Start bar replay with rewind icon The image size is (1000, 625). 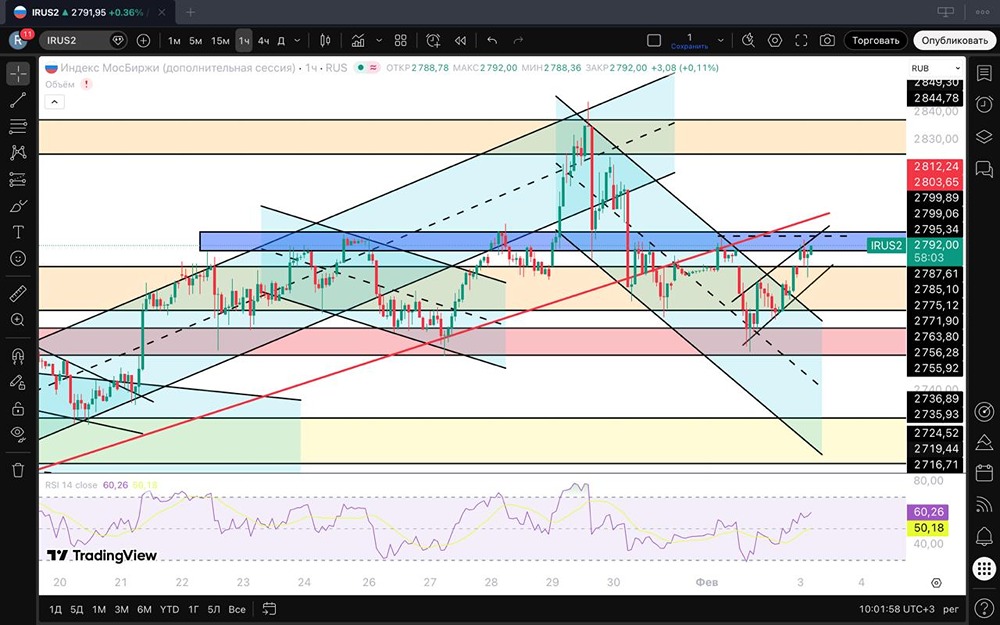pyautogui.click(x=460, y=40)
